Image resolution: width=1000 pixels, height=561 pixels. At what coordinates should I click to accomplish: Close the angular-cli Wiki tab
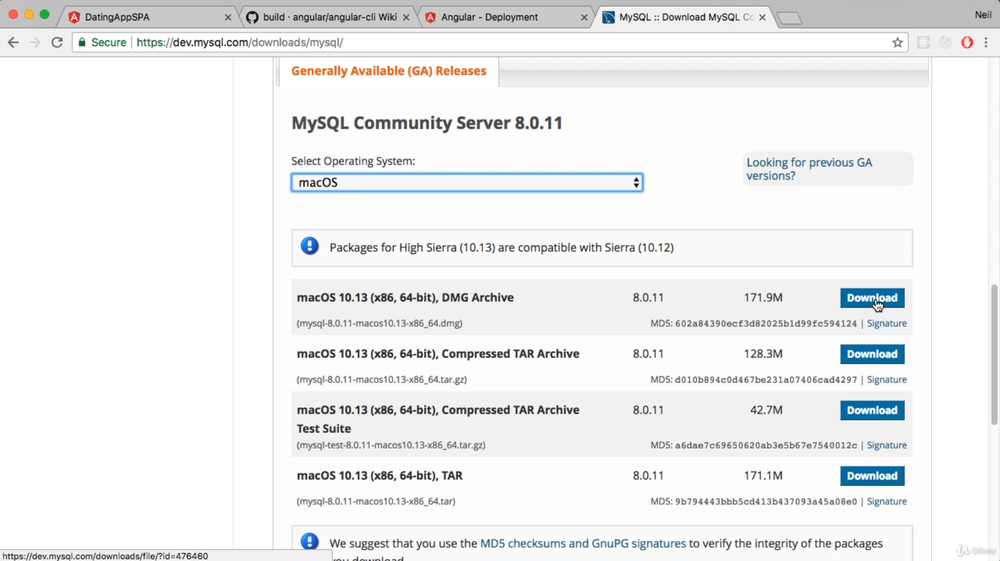(406, 17)
